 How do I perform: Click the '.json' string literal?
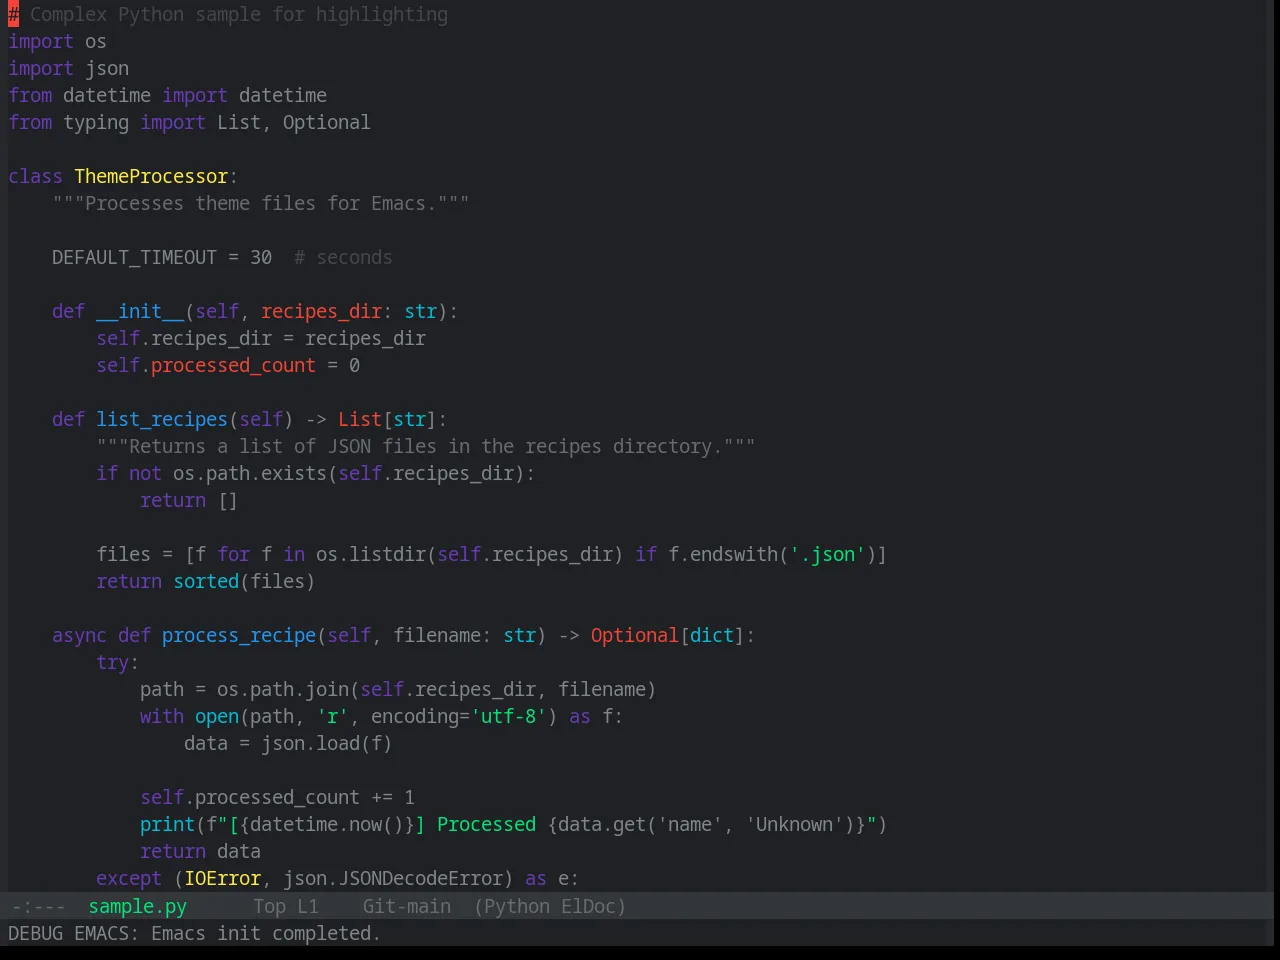point(827,554)
